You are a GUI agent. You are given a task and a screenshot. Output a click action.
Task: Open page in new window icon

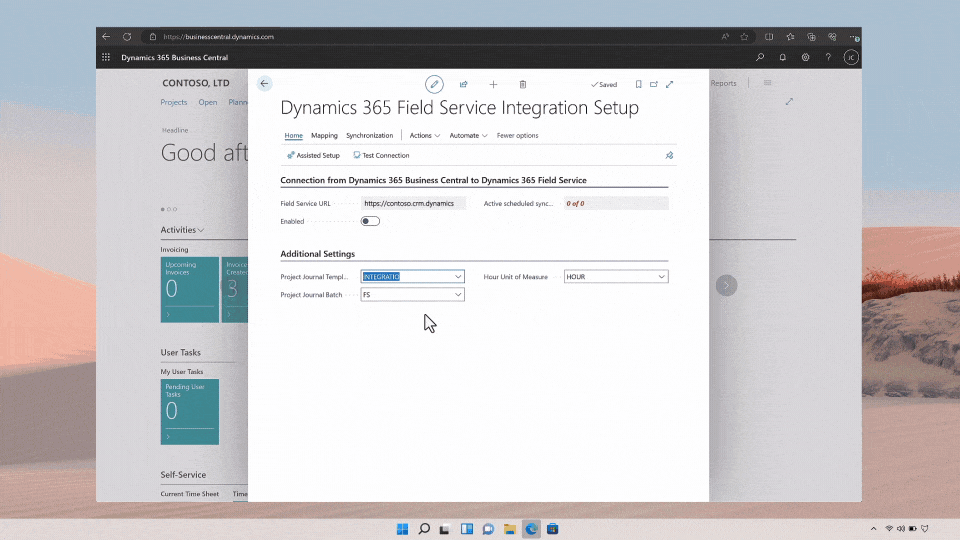(654, 84)
